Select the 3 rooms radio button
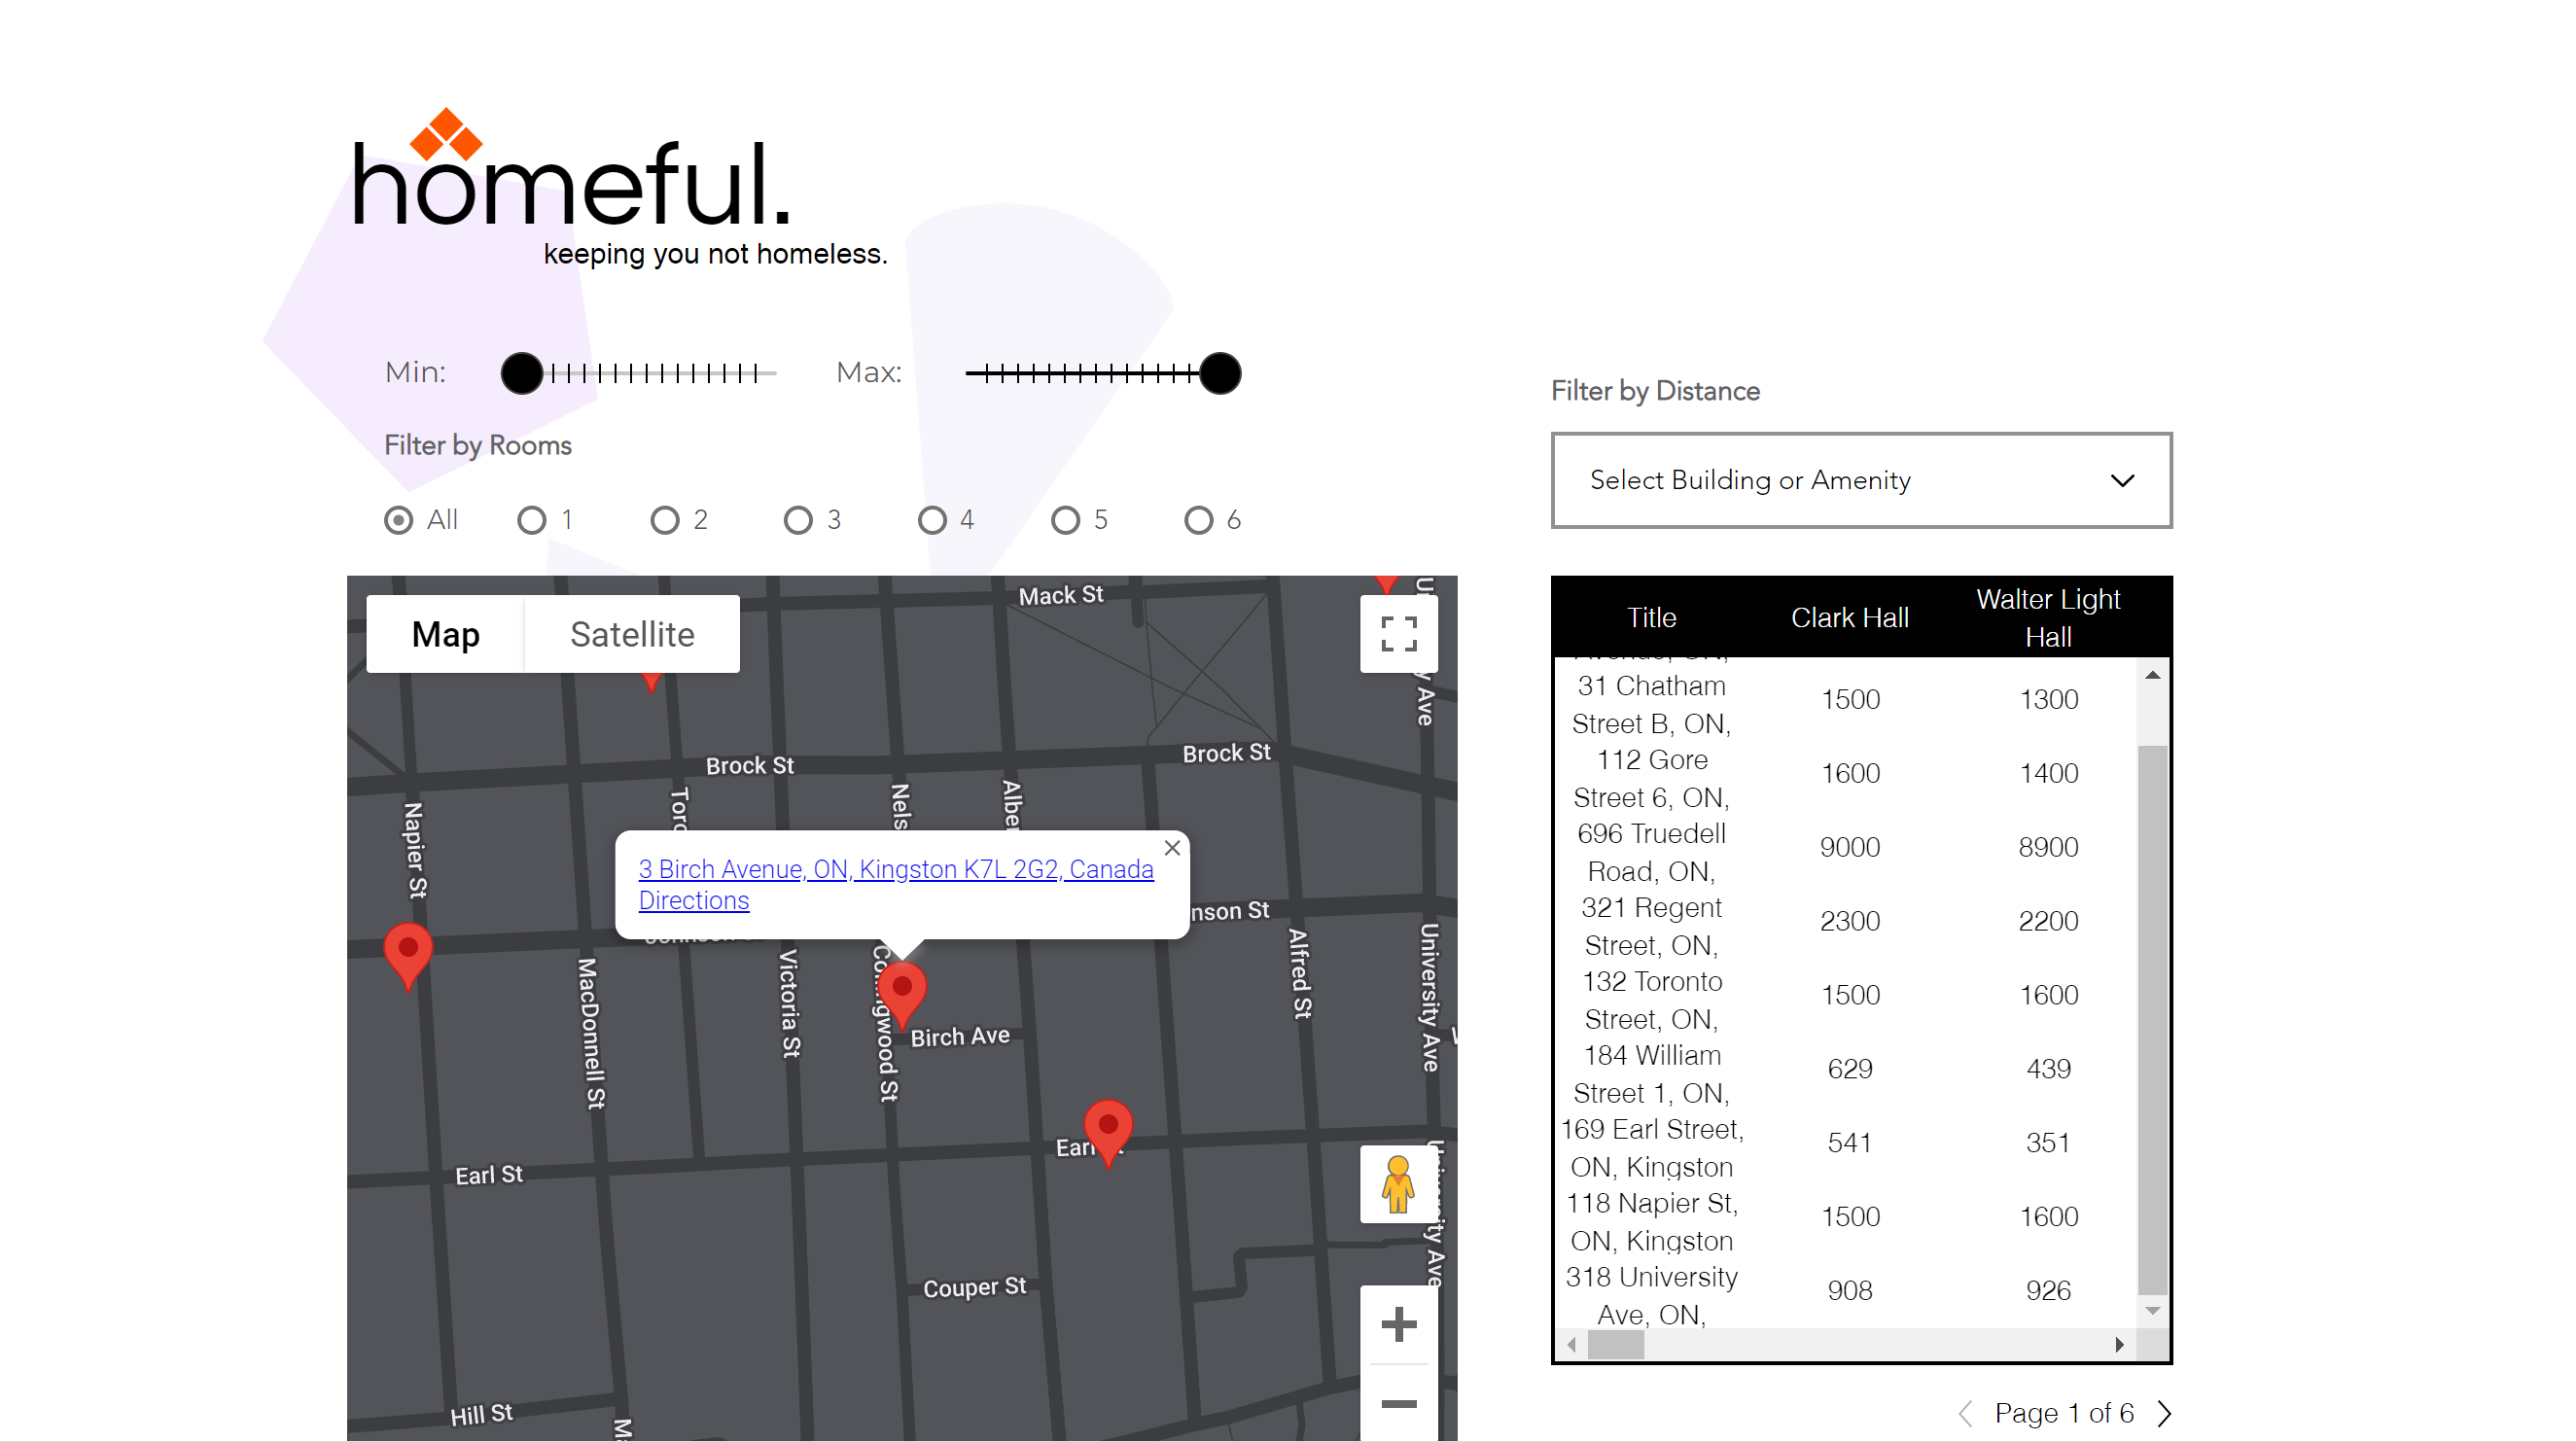The height and width of the screenshot is (1442, 2576). pyautogui.click(x=798, y=520)
